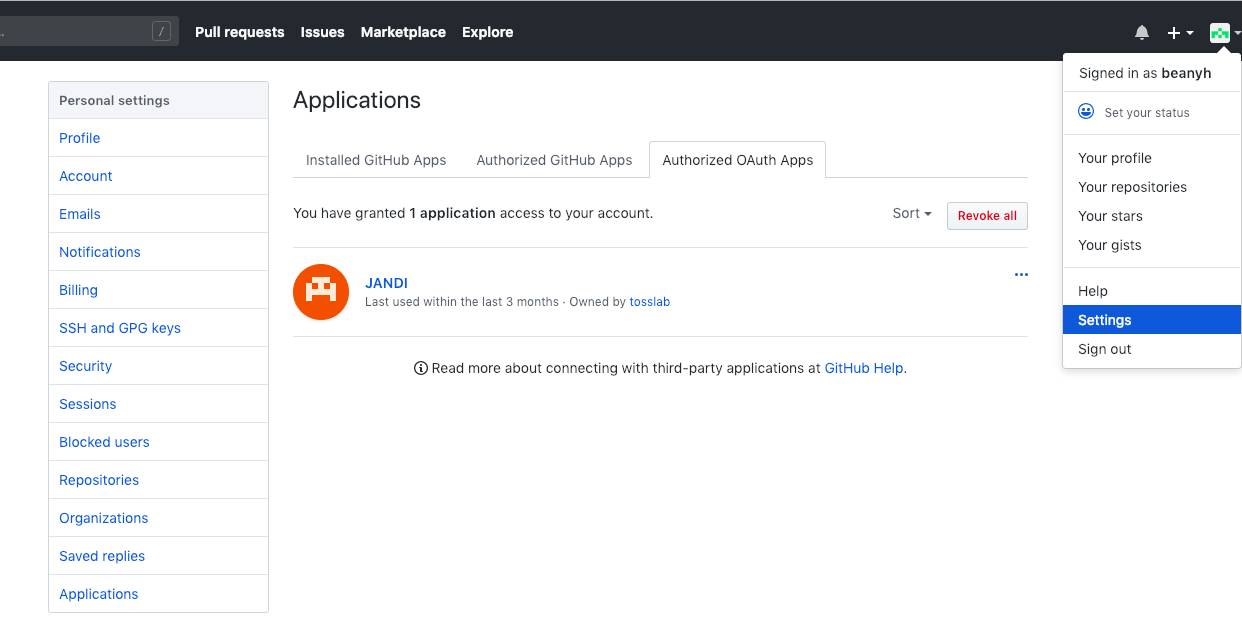Open the JANDI three-dot options menu
This screenshot has height=627, width=1242.
[x=1021, y=275]
